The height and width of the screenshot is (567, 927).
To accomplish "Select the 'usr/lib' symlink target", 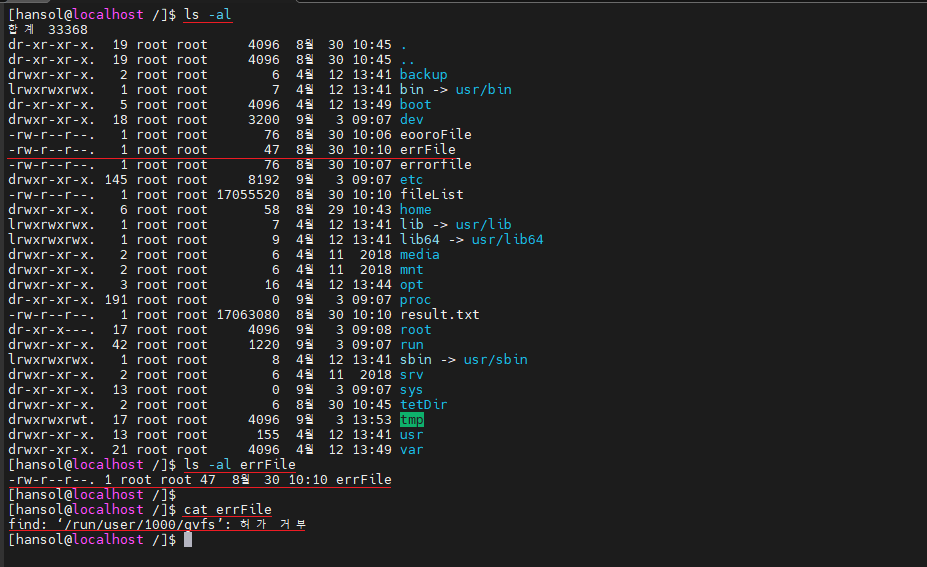I will (x=483, y=225).
